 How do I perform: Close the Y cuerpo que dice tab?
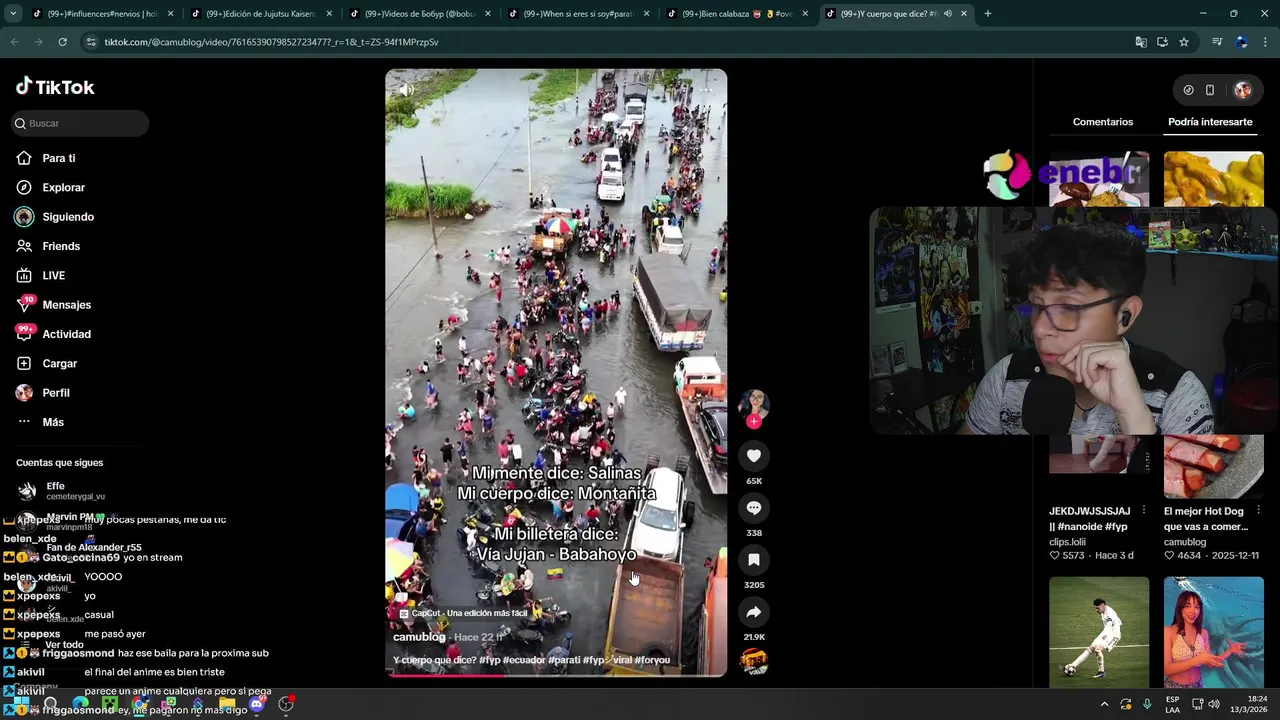(964, 14)
